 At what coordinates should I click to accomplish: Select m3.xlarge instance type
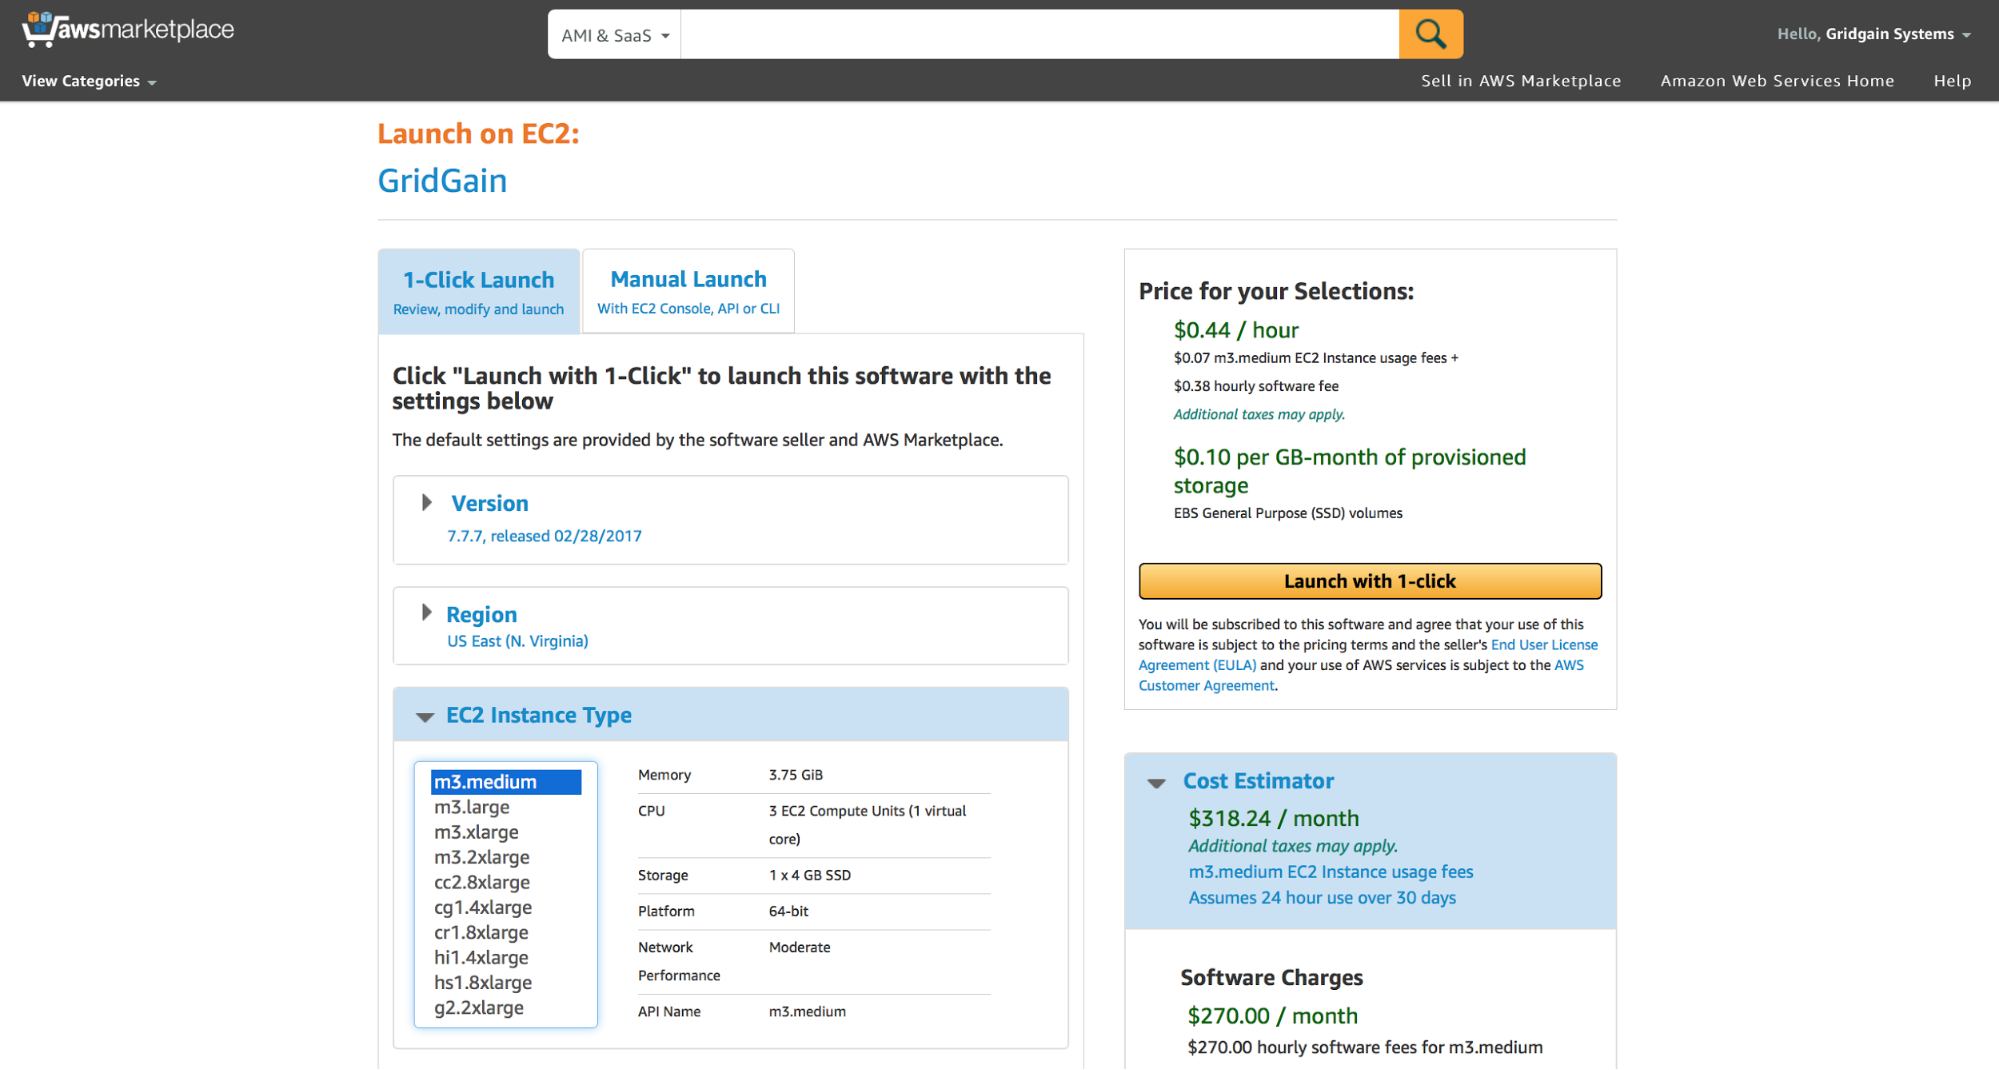point(476,832)
